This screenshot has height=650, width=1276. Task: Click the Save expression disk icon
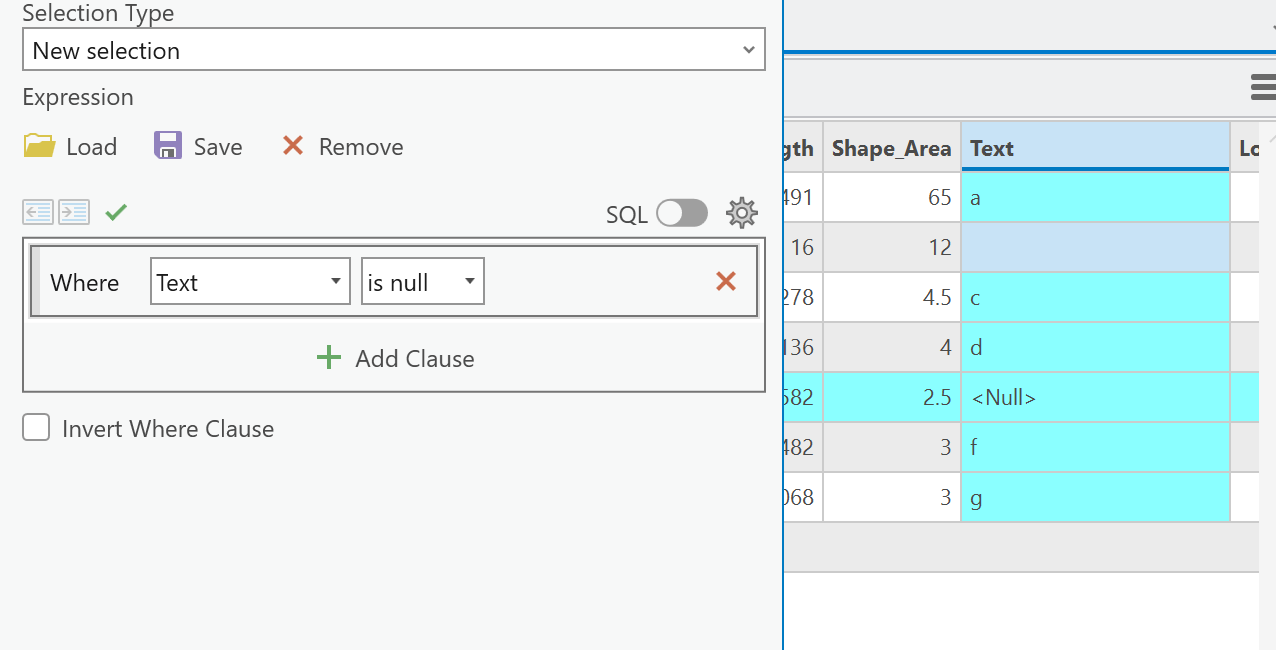tap(168, 146)
